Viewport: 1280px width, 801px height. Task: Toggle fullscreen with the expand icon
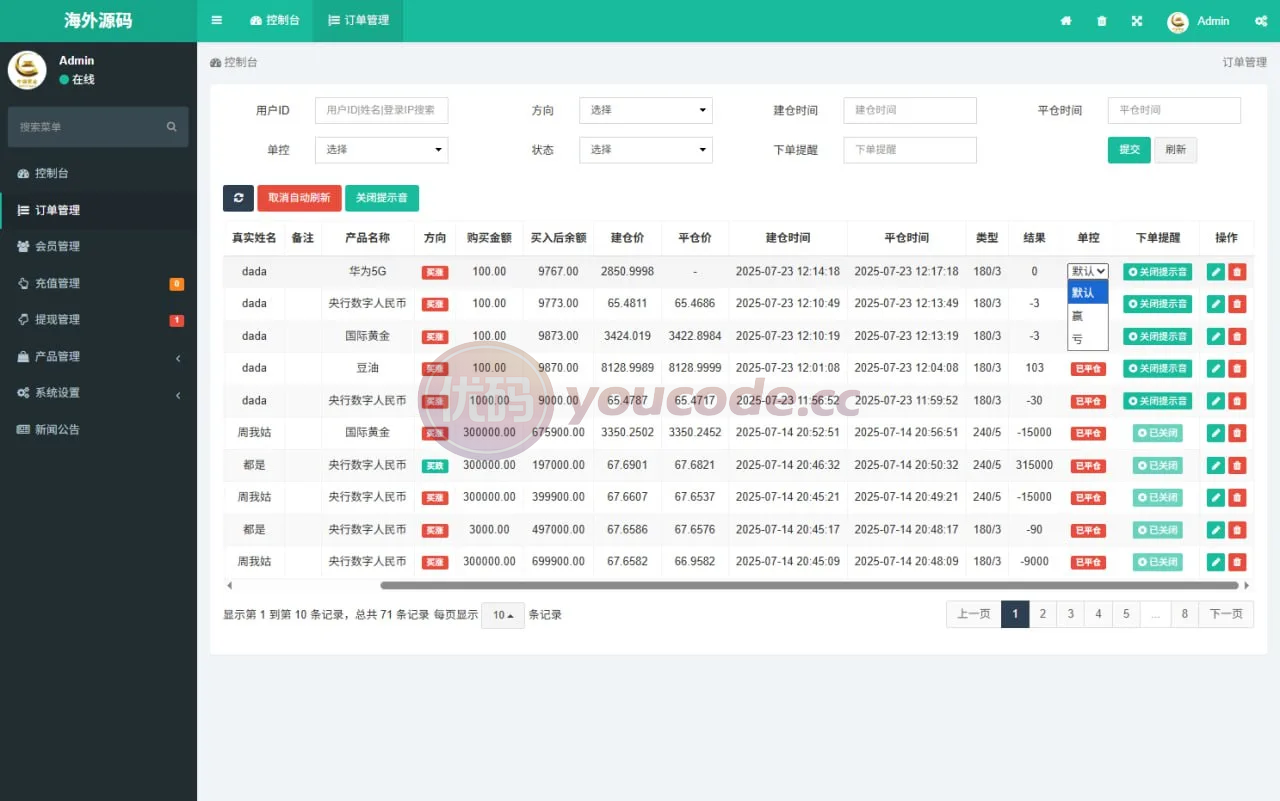click(1137, 21)
